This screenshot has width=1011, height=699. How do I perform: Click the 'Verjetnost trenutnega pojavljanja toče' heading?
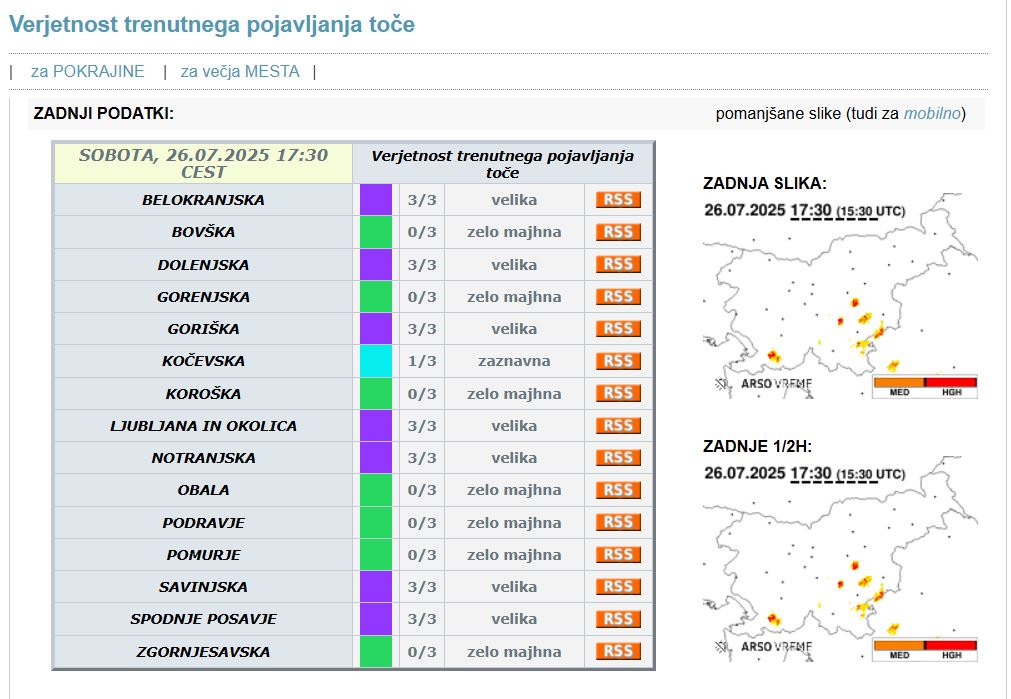pyautogui.click(x=212, y=25)
